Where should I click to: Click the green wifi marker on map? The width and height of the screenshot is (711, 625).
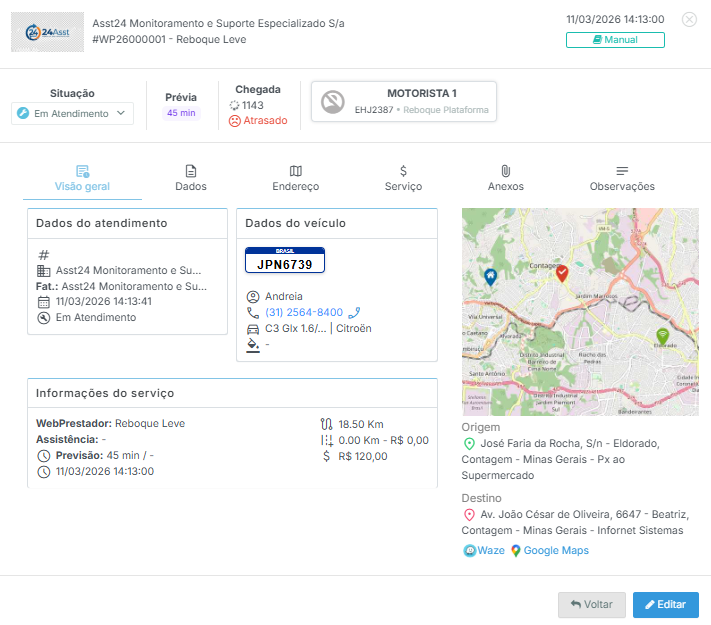661,335
